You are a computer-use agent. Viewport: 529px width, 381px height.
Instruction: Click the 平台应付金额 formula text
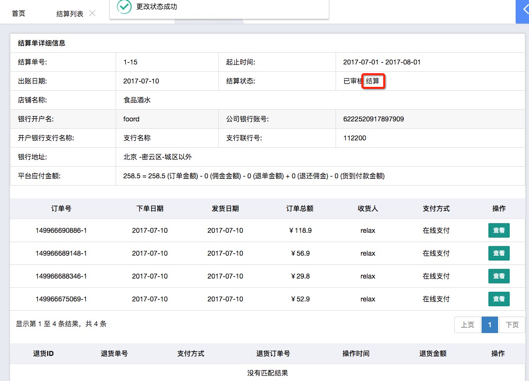[254, 176]
